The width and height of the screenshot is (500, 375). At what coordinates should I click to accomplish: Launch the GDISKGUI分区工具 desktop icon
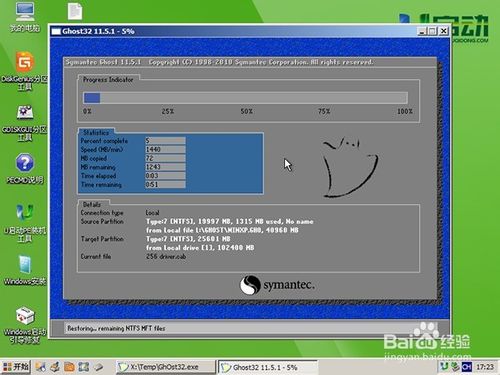pyautogui.click(x=25, y=123)
